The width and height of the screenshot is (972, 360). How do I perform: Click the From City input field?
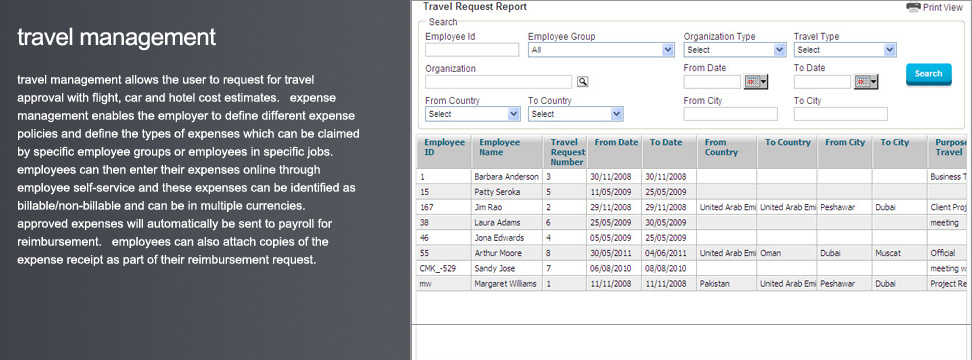point(730,114)
